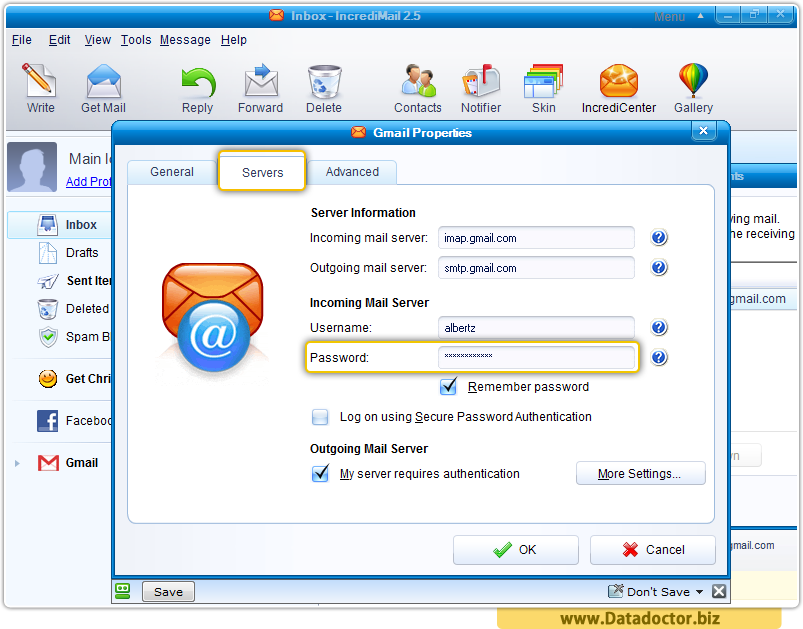
Task: Click help icon for Incoming mail server
Action: tap(659, 238)
